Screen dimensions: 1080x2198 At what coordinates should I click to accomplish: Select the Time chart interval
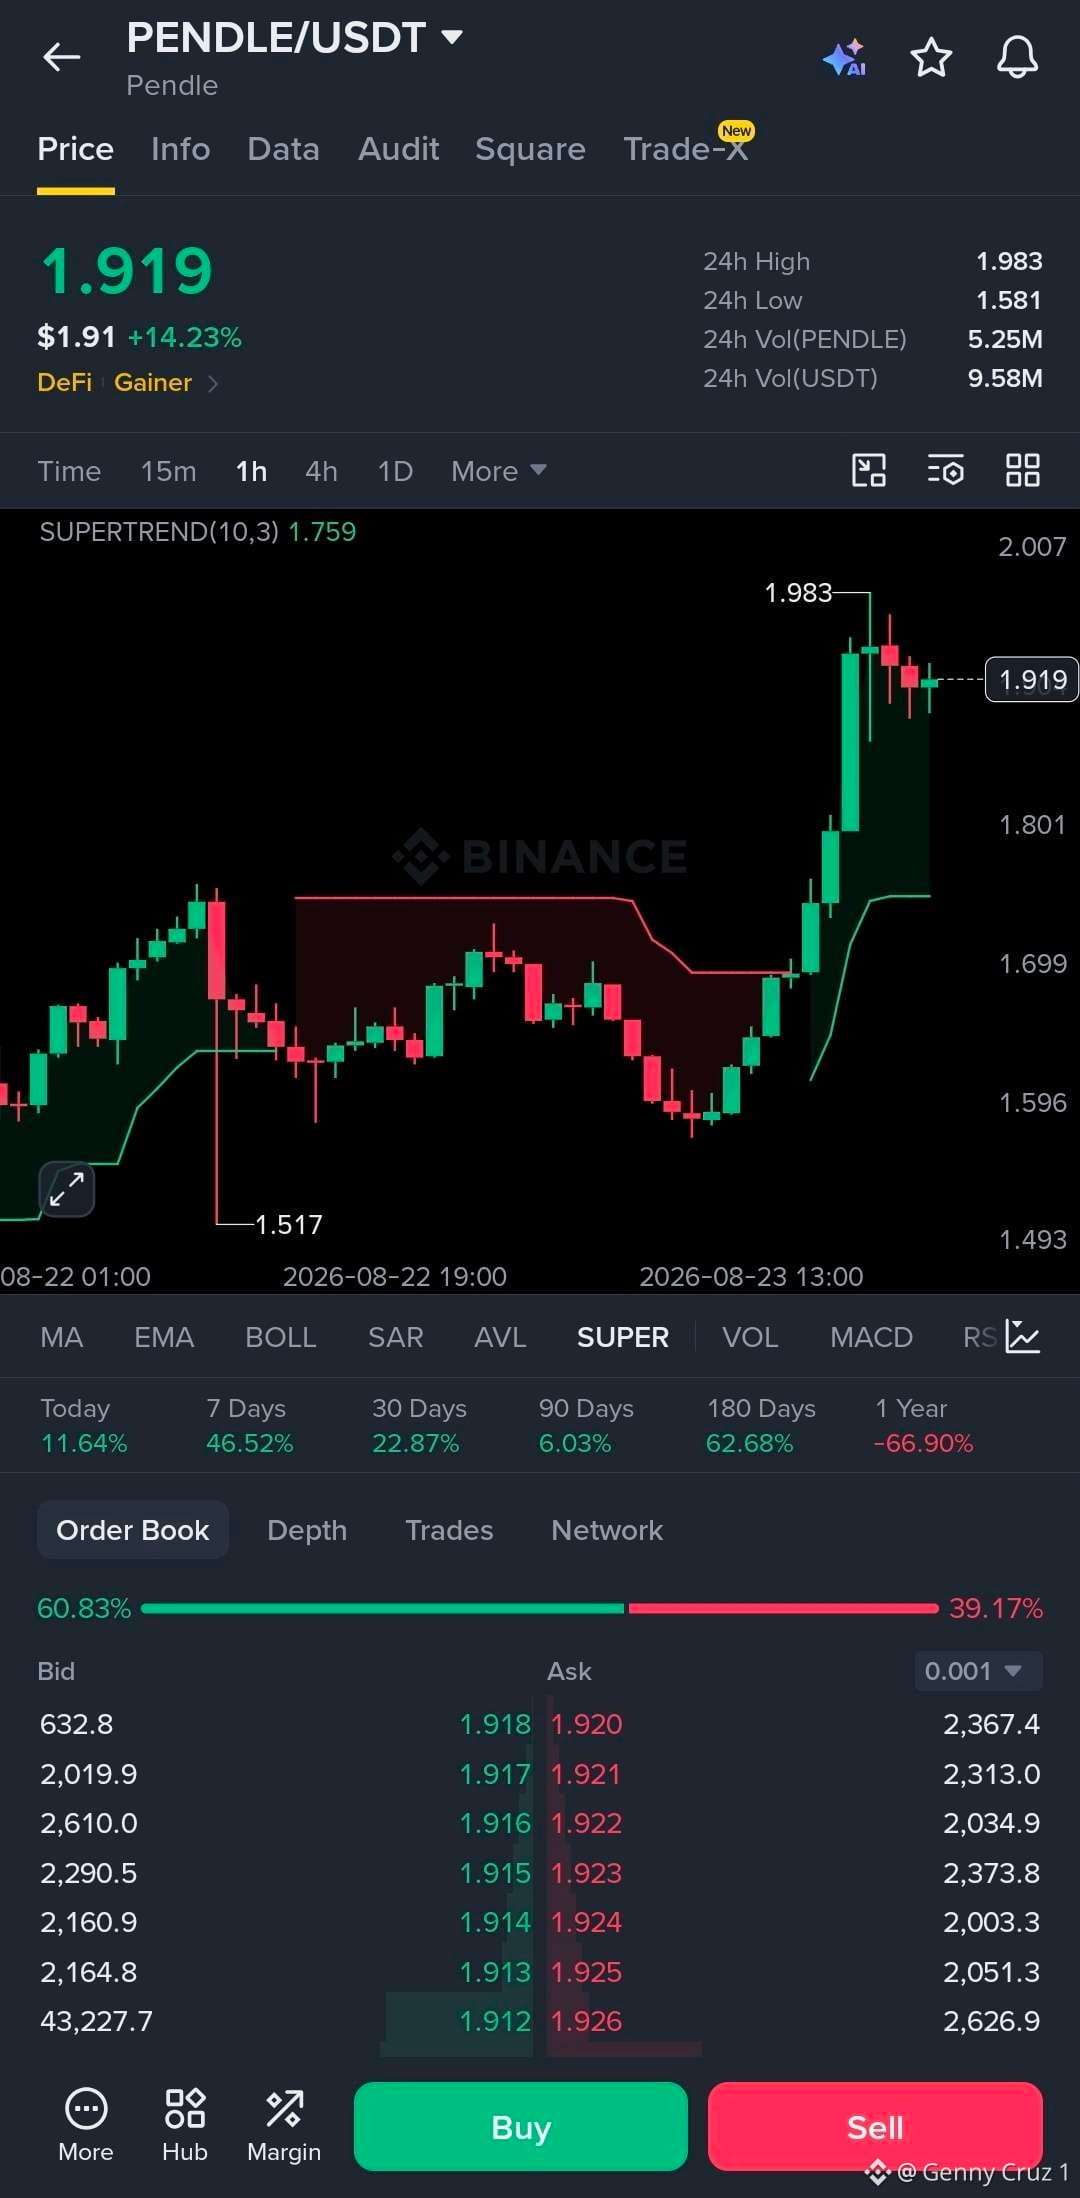click(x=69, y=471)
